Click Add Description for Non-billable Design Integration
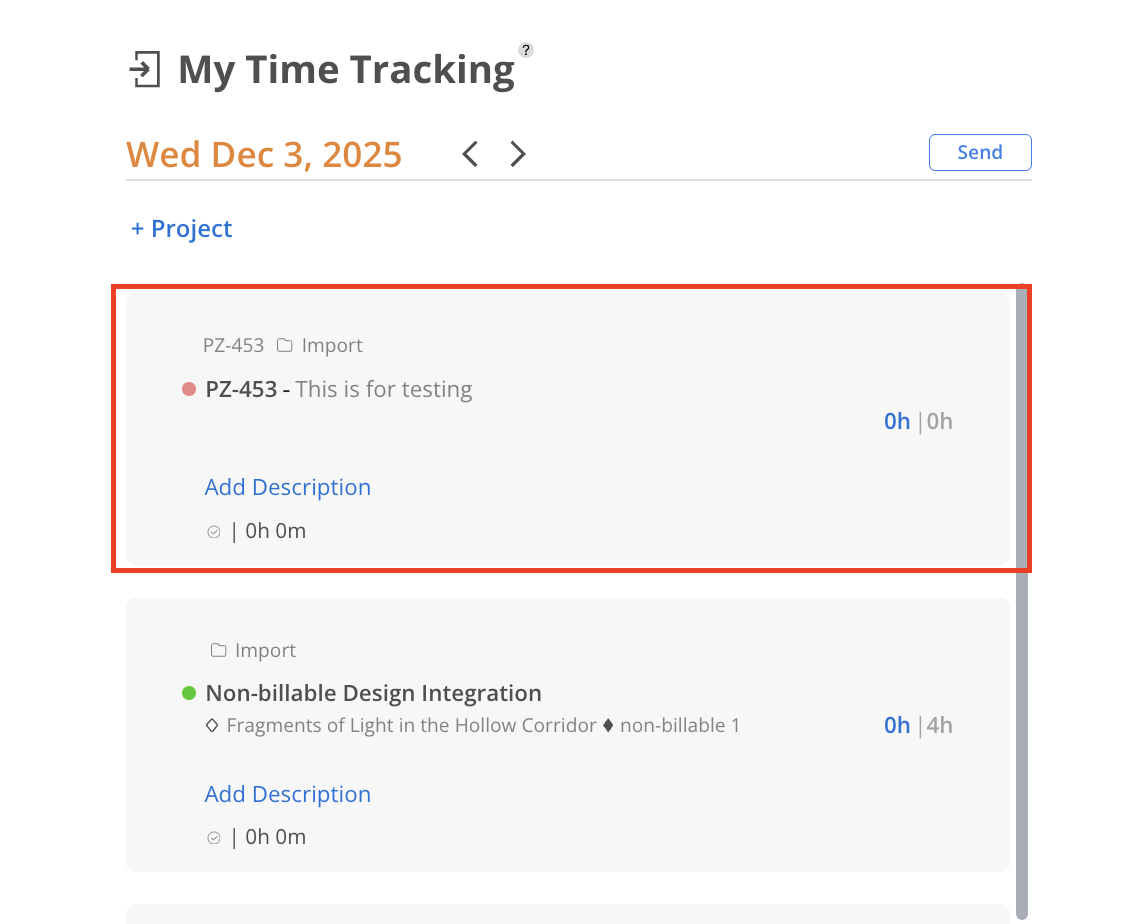 (287, 794)
